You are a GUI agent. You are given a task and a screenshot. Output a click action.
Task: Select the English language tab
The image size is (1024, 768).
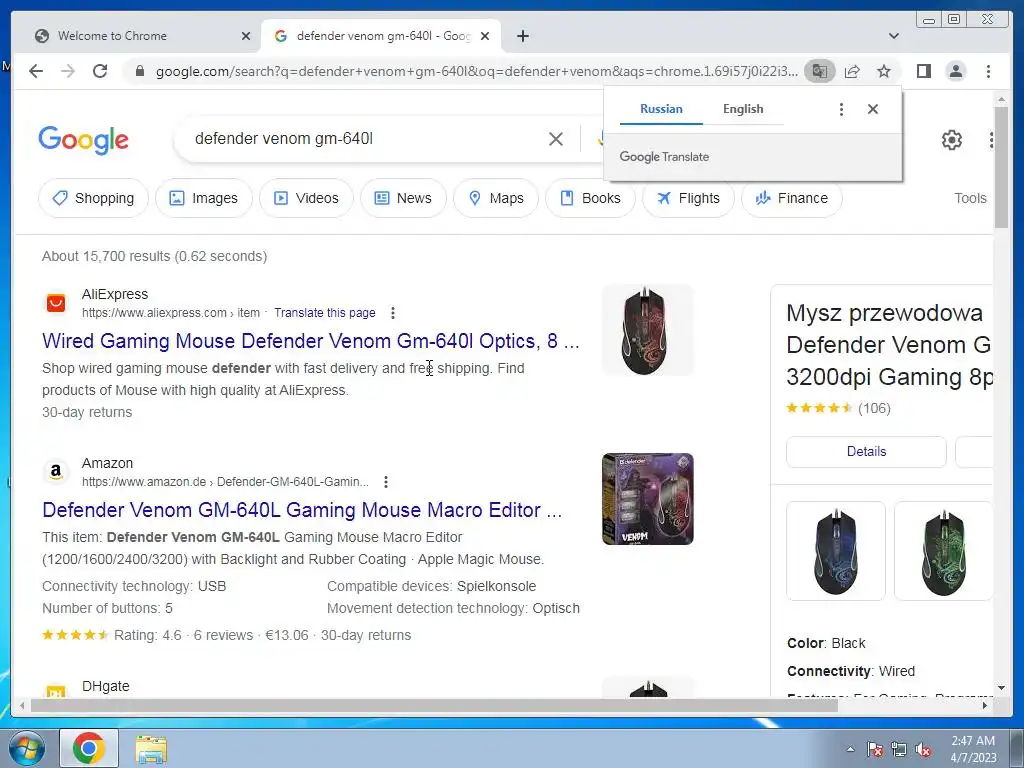tap(743, 109)
